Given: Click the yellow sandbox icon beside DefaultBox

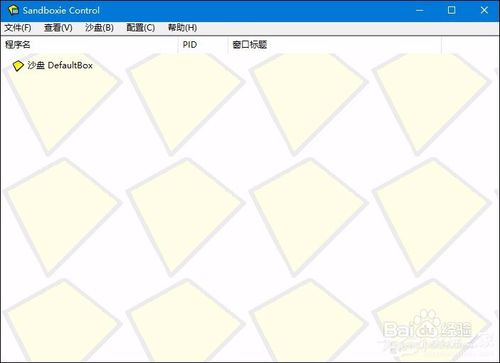Looking at the screenshot, I should tap(18, 66).
